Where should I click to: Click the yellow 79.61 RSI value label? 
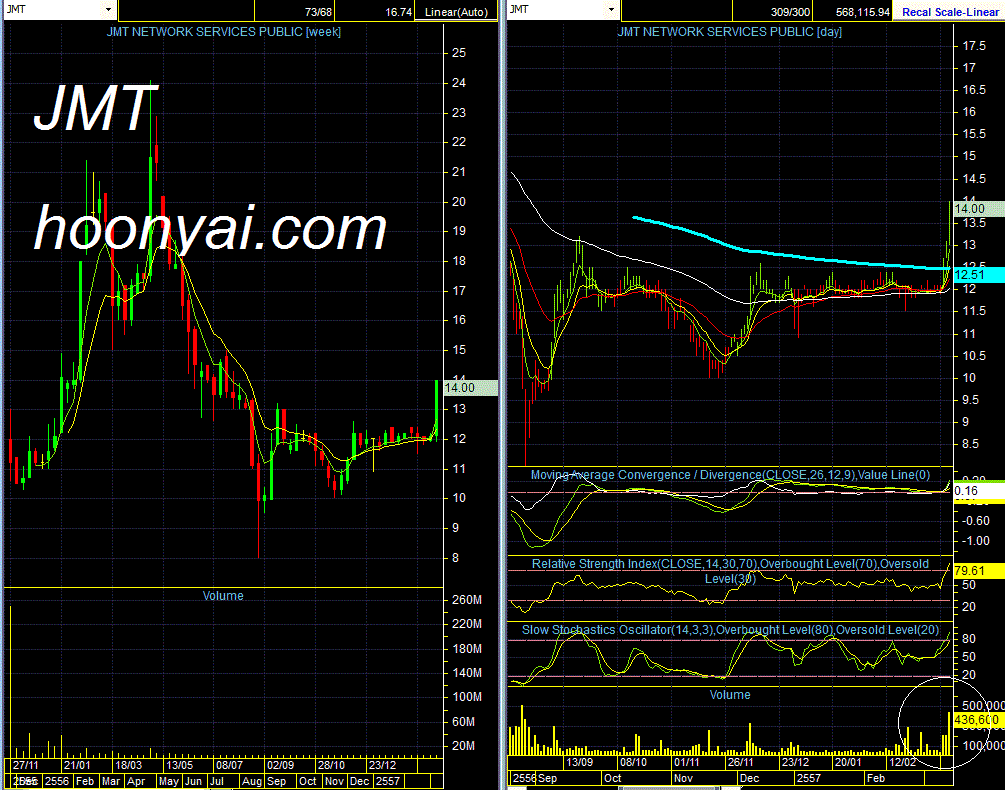[979, 570]
